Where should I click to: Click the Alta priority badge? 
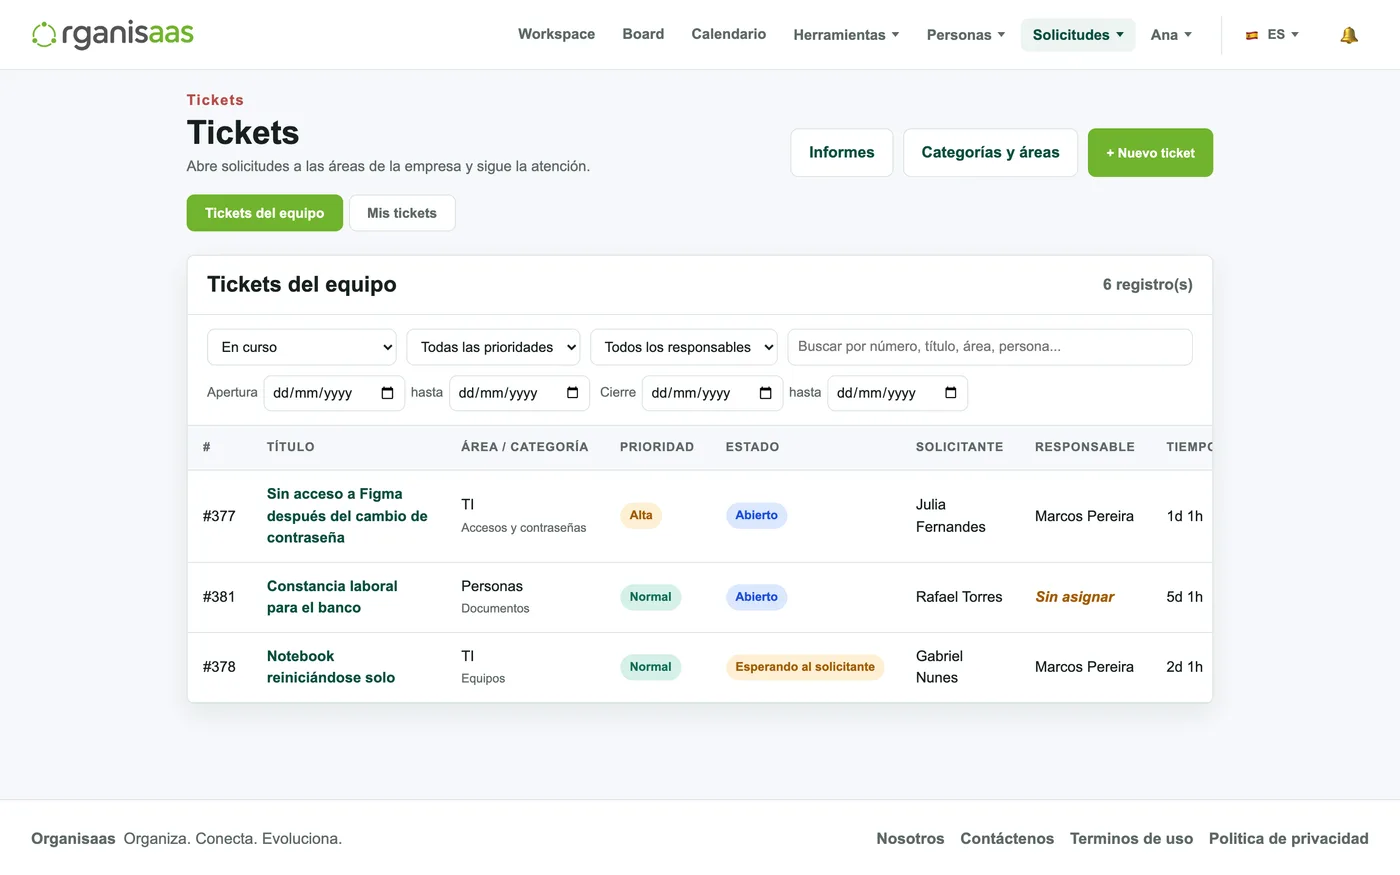[x=641, y=516]
